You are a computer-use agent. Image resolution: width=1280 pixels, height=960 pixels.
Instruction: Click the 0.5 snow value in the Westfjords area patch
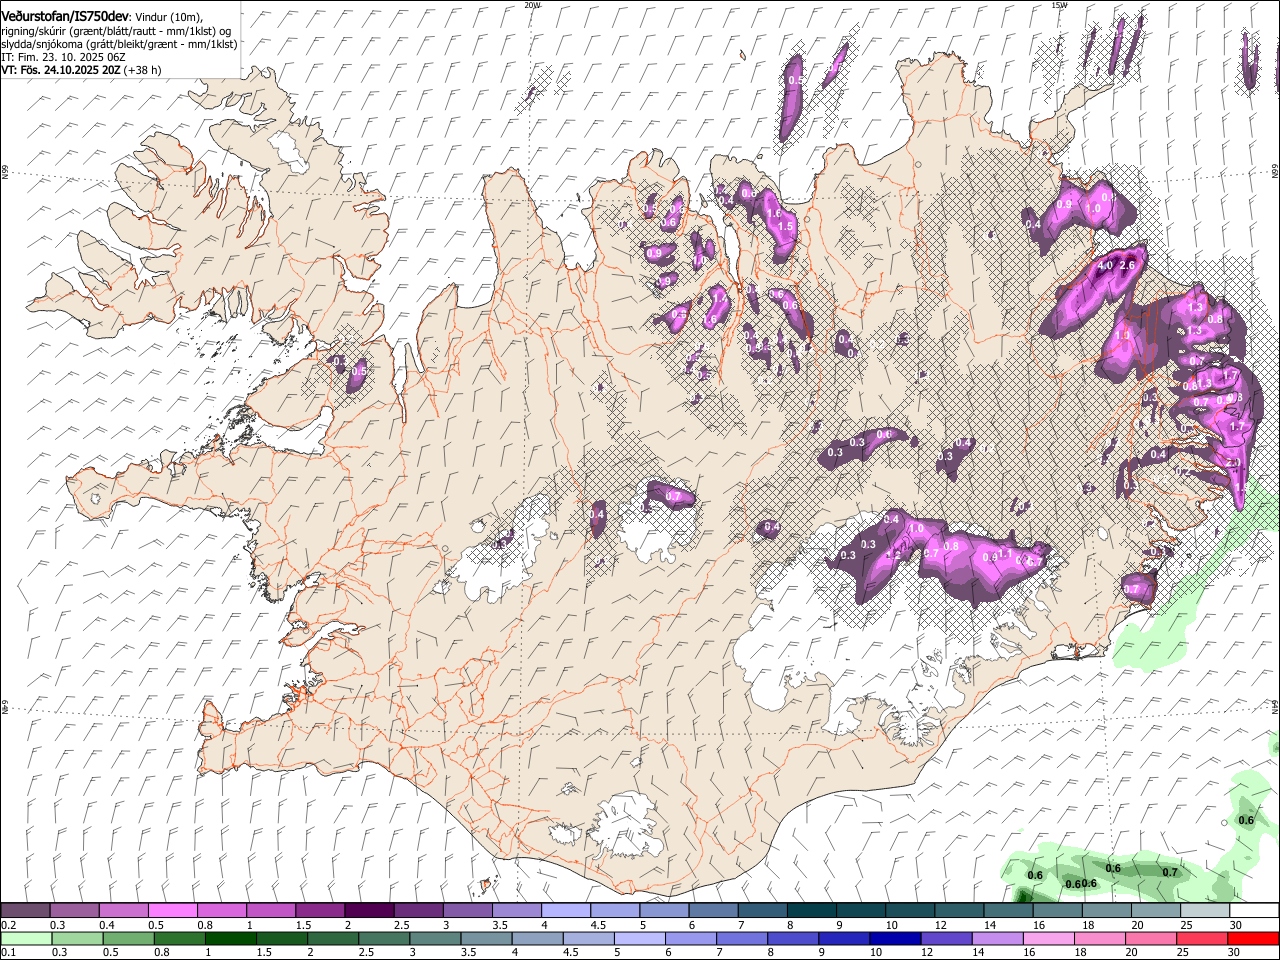tap(359, 371)
